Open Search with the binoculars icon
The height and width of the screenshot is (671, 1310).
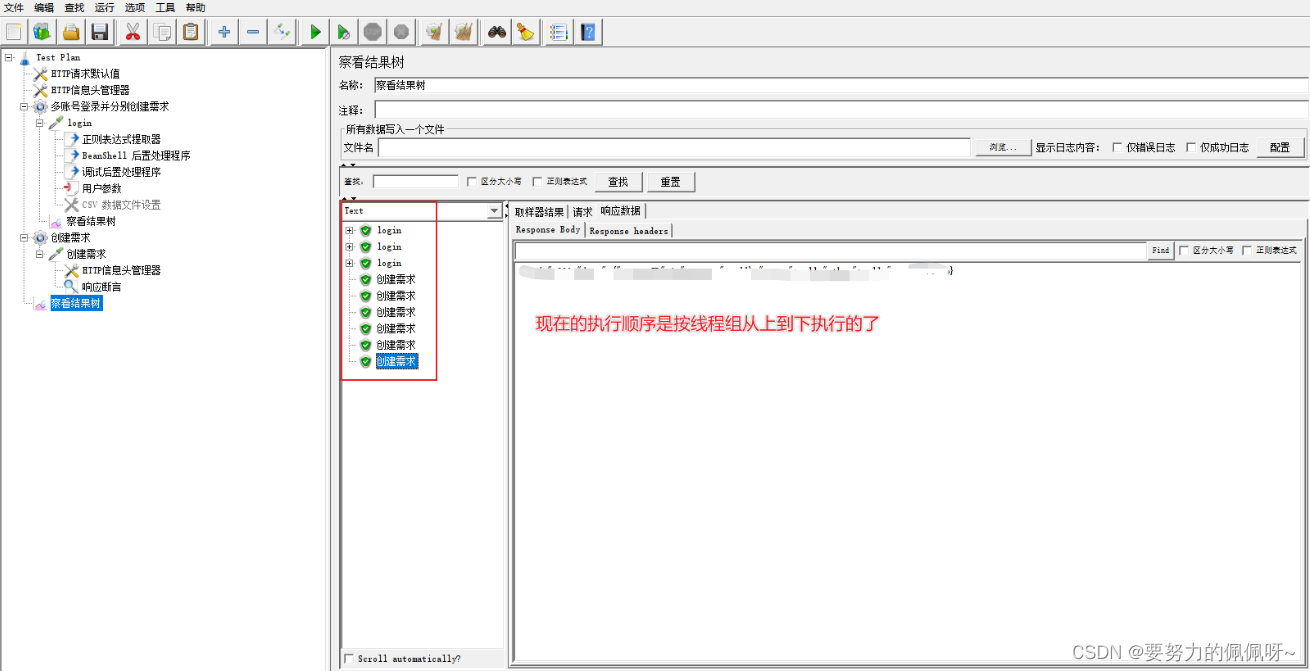(x=496, y=32)
